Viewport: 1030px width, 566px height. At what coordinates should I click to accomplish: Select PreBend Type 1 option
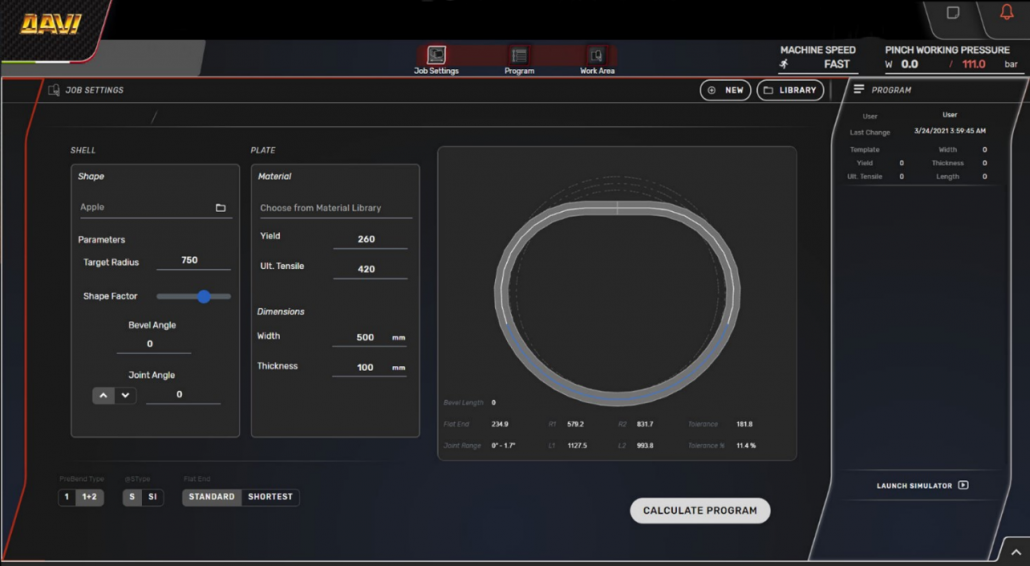67,497
